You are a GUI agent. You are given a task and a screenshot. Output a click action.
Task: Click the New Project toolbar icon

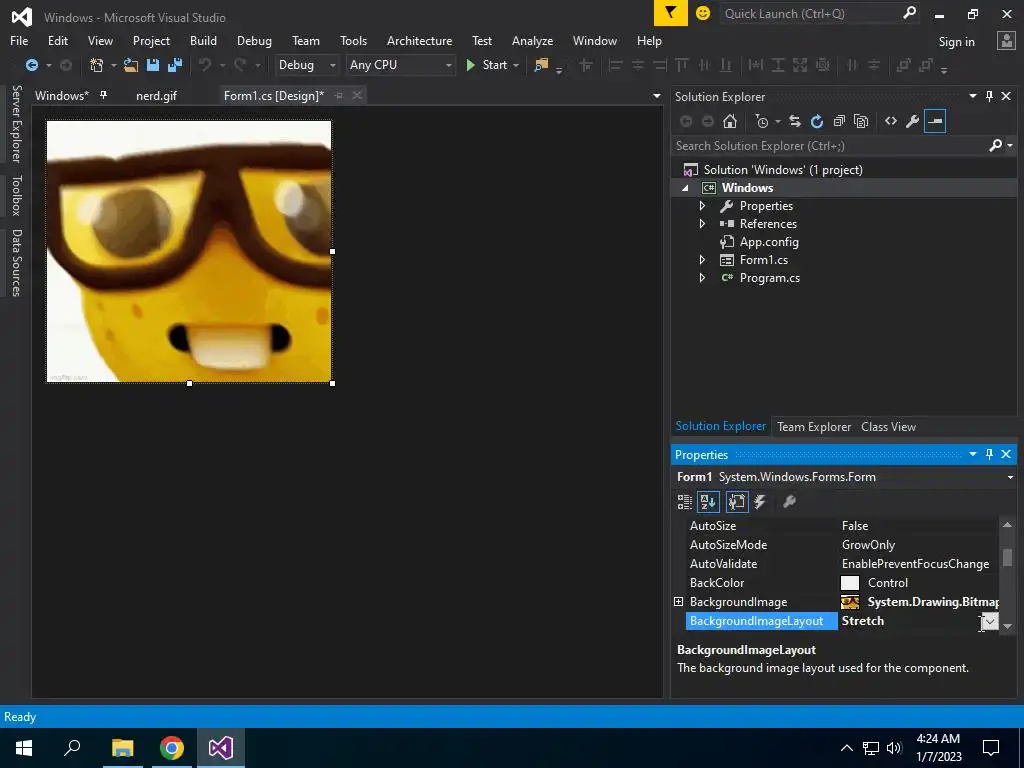click(x=97, y=65)
